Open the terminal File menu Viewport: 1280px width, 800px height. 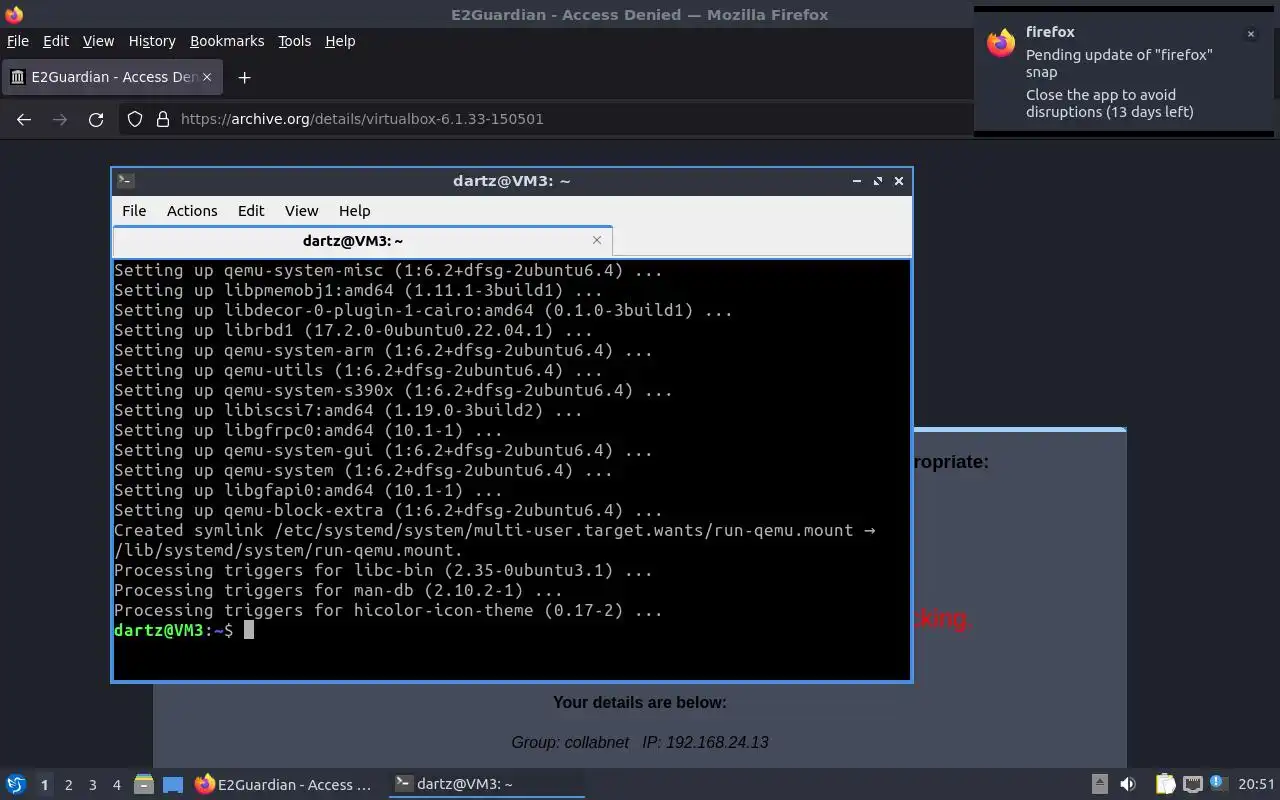[134, 211]
